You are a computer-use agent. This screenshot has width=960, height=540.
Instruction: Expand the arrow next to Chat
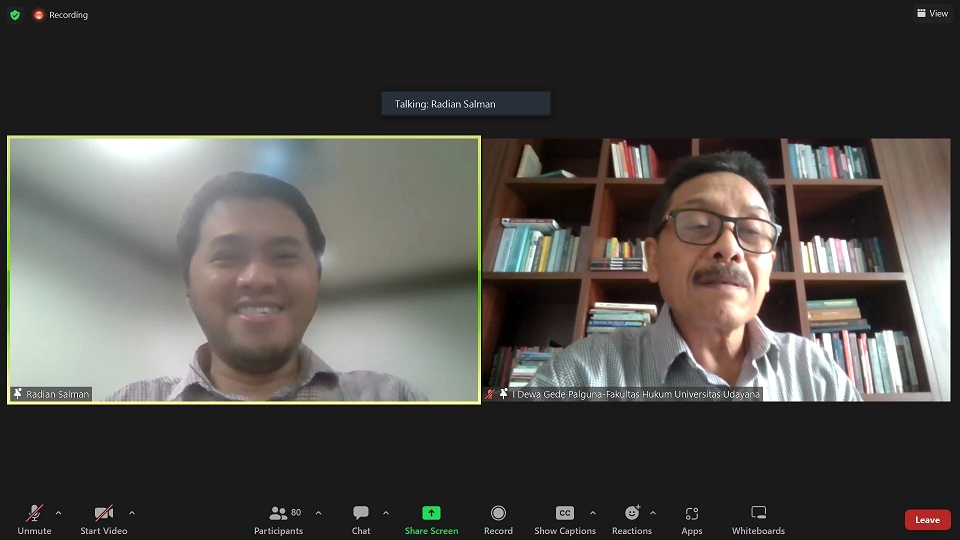386,513
